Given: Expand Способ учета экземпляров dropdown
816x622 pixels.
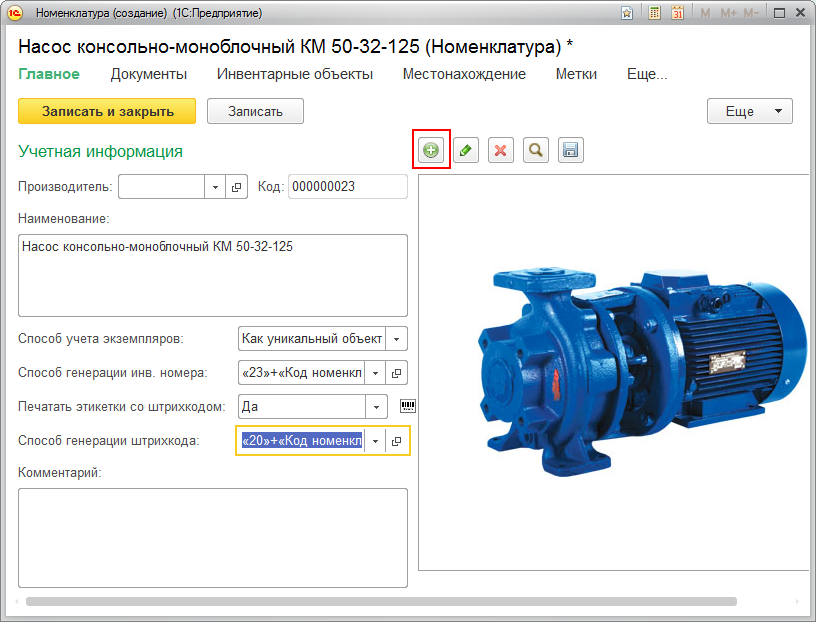Looking at the screenshot, I should [397, 339].
